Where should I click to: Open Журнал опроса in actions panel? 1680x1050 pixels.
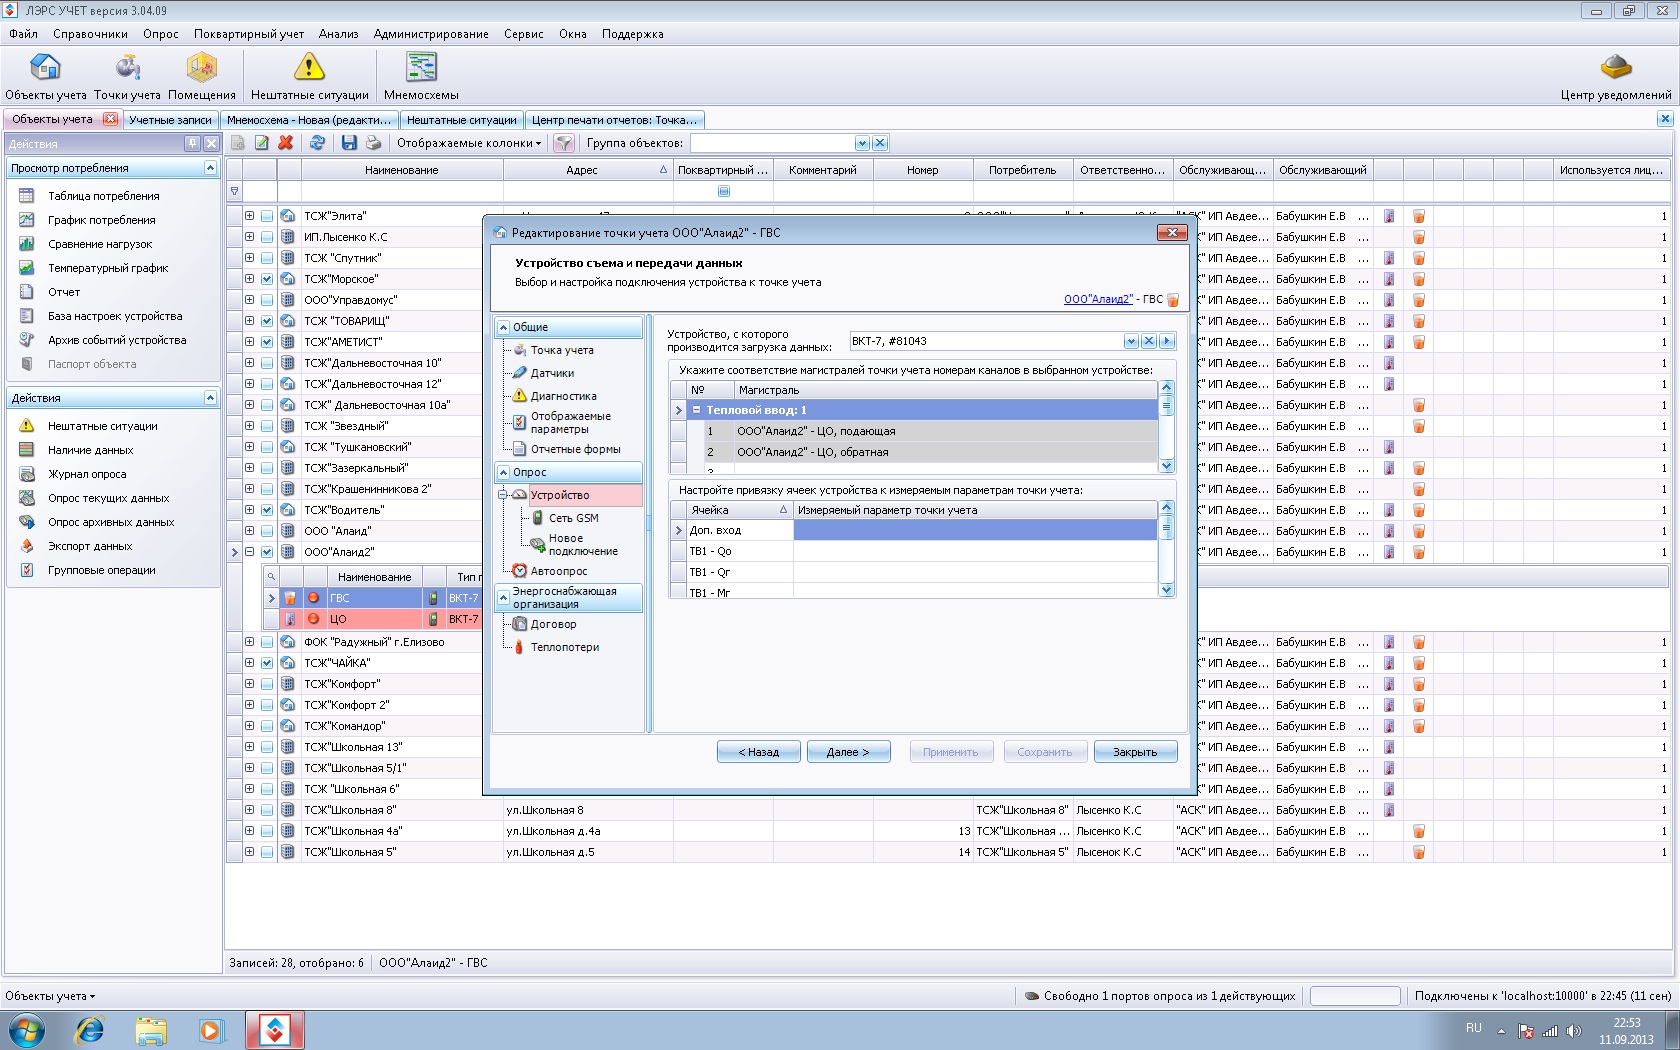87,474
